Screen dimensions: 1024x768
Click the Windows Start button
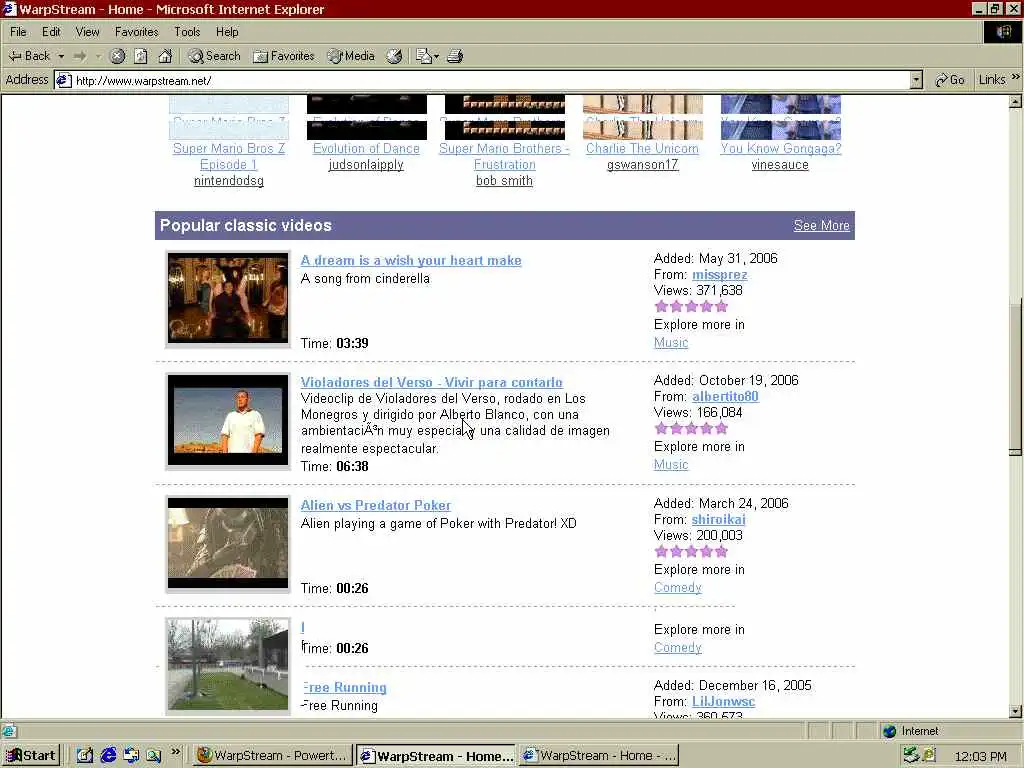tap(31, 756)
